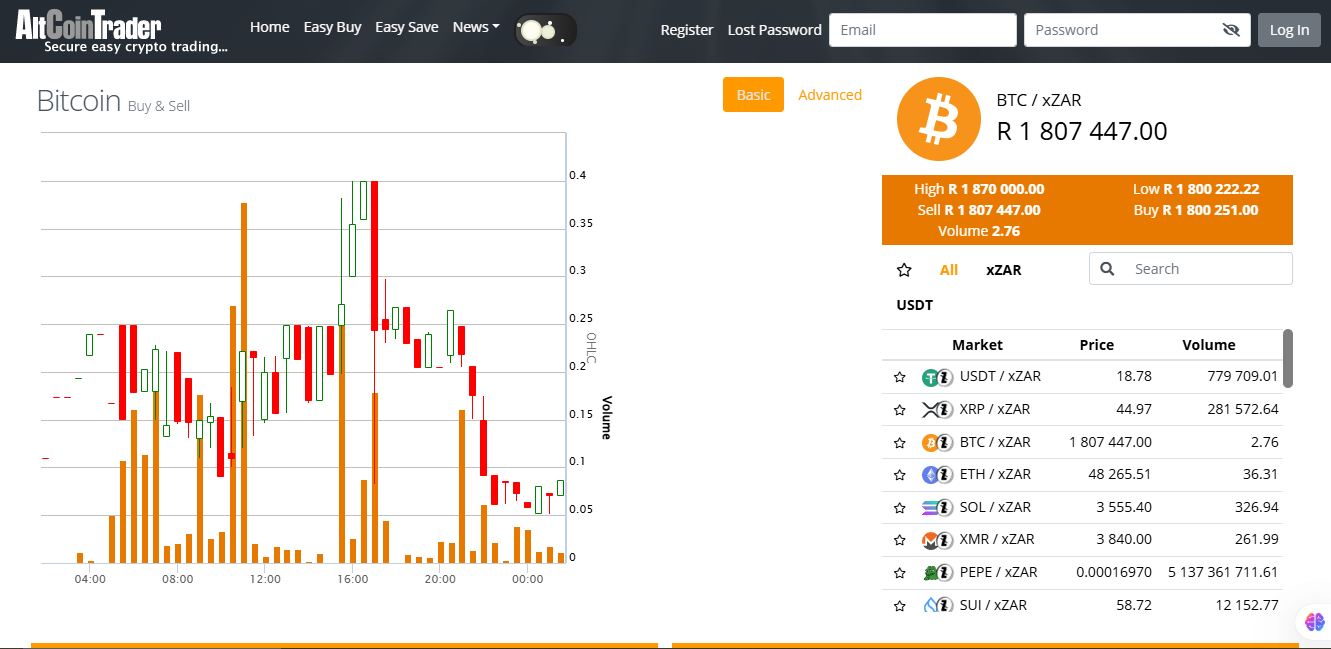Image resolution: width=1331 pixels, height=649 pixels.
Task: Click the Bitcoin Buy & Sell heading
Action: pos(113,102)
